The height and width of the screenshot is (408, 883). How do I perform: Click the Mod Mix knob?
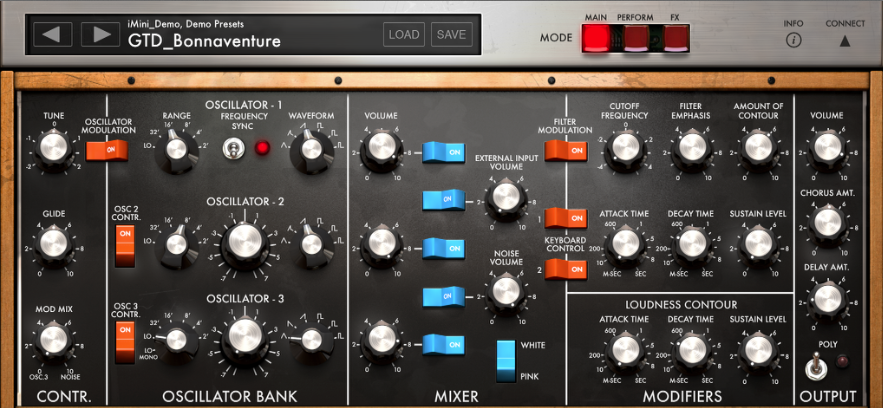[54, 340]
